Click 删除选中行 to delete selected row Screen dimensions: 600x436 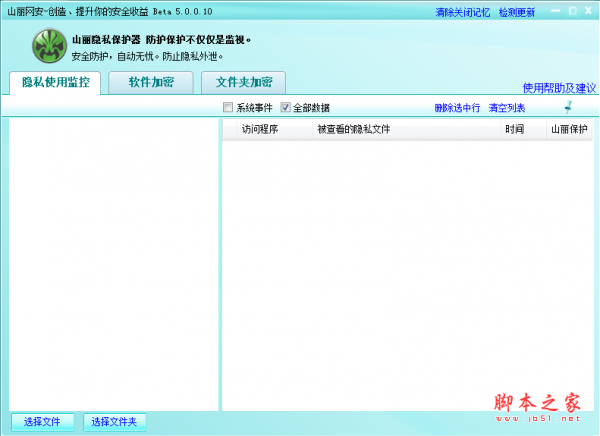pos(457,108)
